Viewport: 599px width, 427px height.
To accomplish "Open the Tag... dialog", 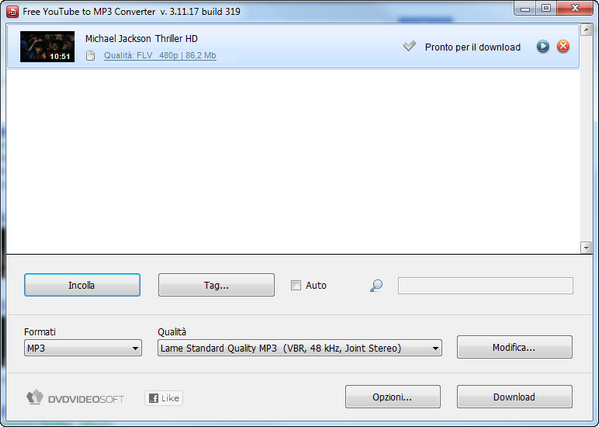I will coord(216,285).
